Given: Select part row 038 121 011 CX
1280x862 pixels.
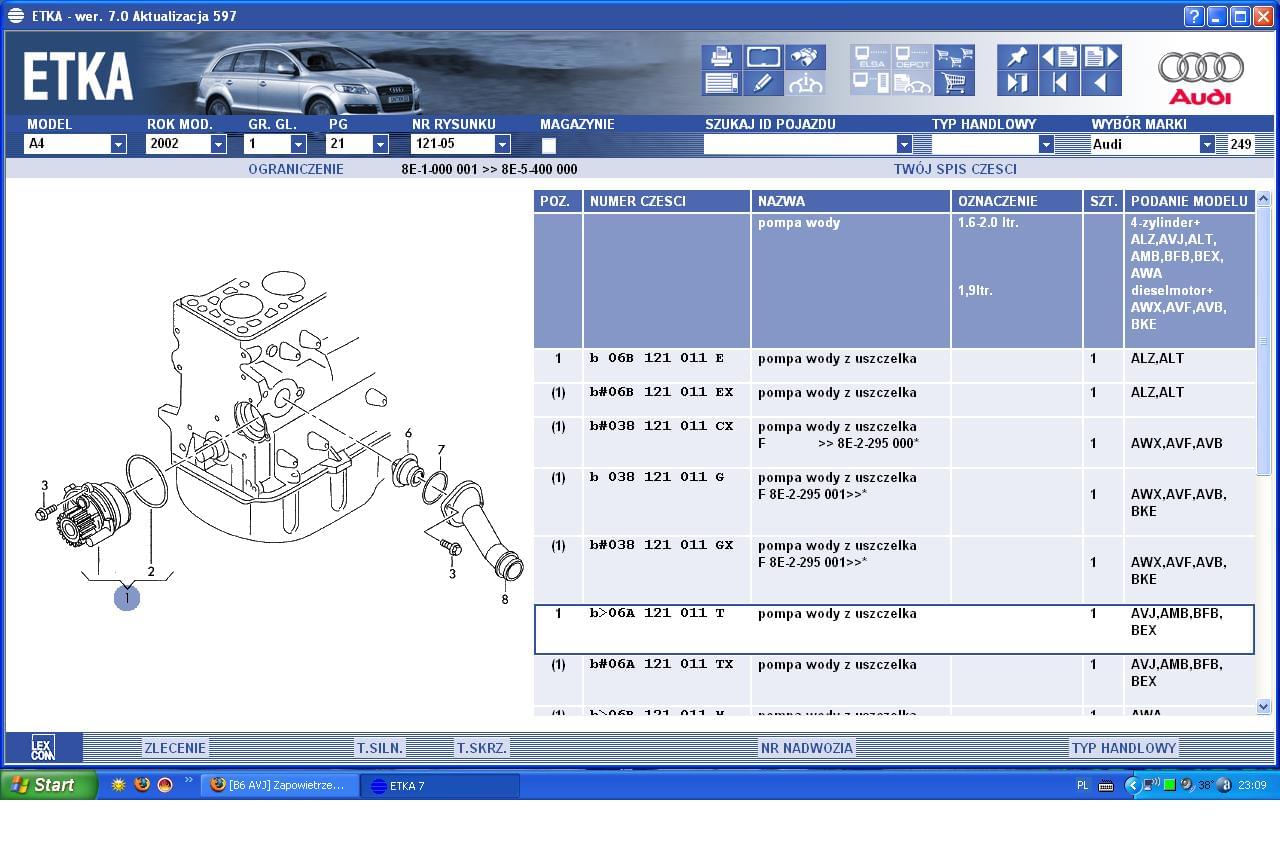Looking at the screenshot, I should [x=894, y=442].
